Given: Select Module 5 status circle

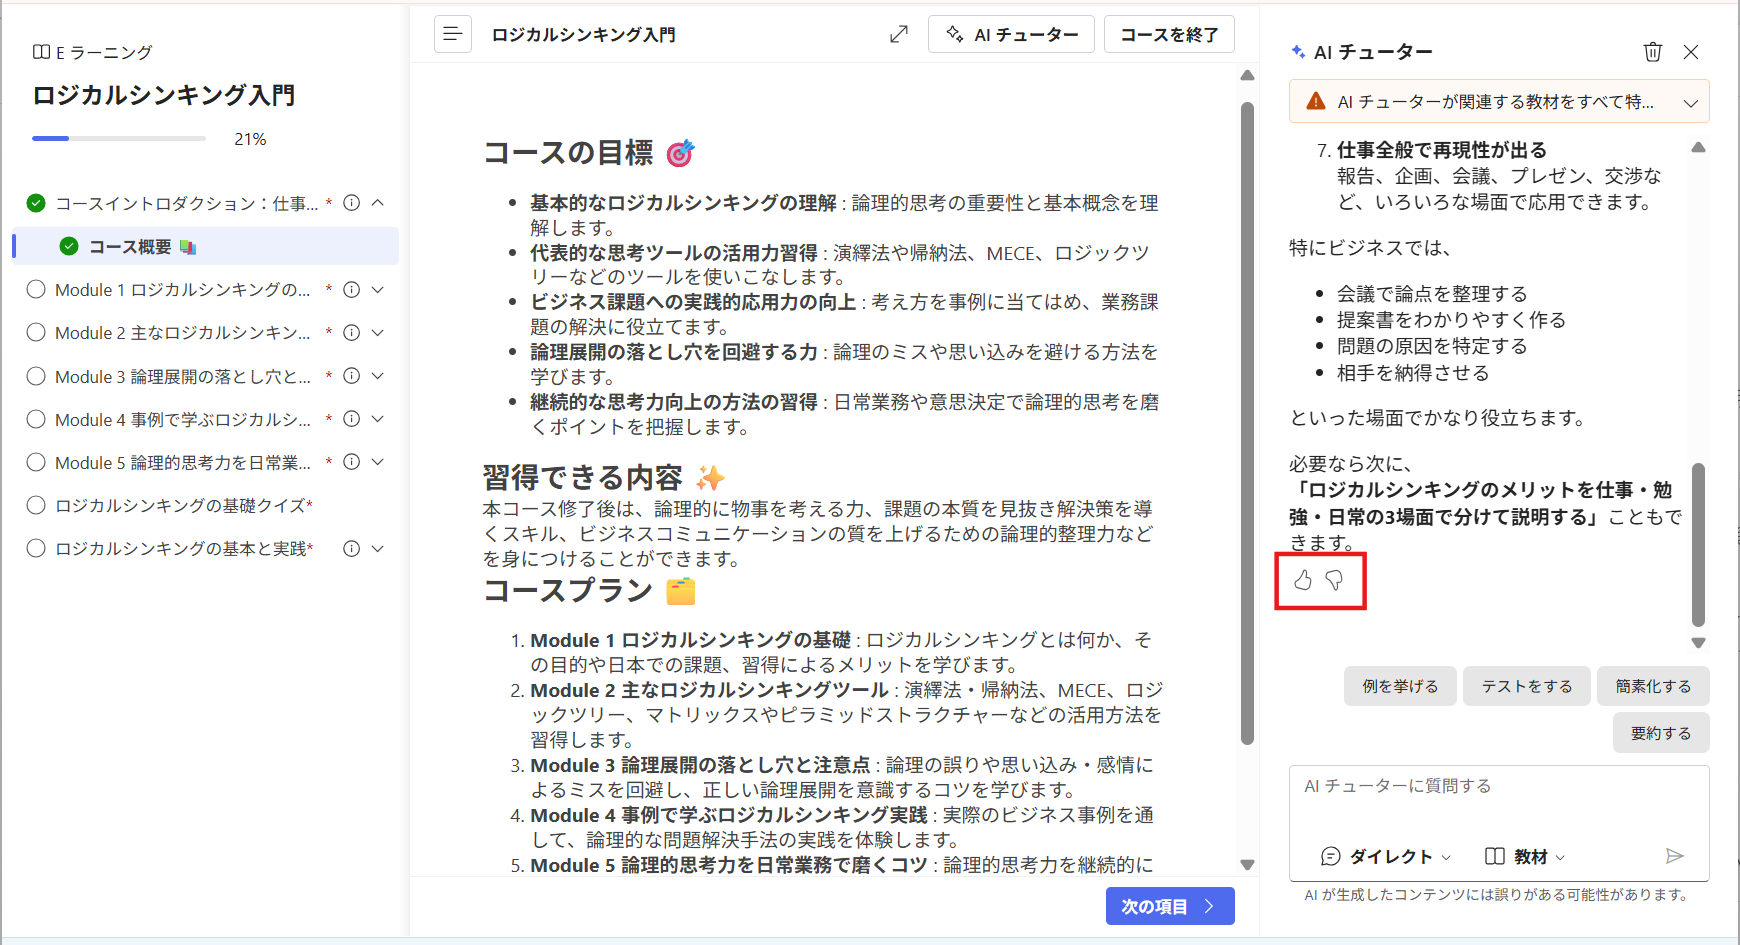Looking at the screenshot, I should [36, 462].
